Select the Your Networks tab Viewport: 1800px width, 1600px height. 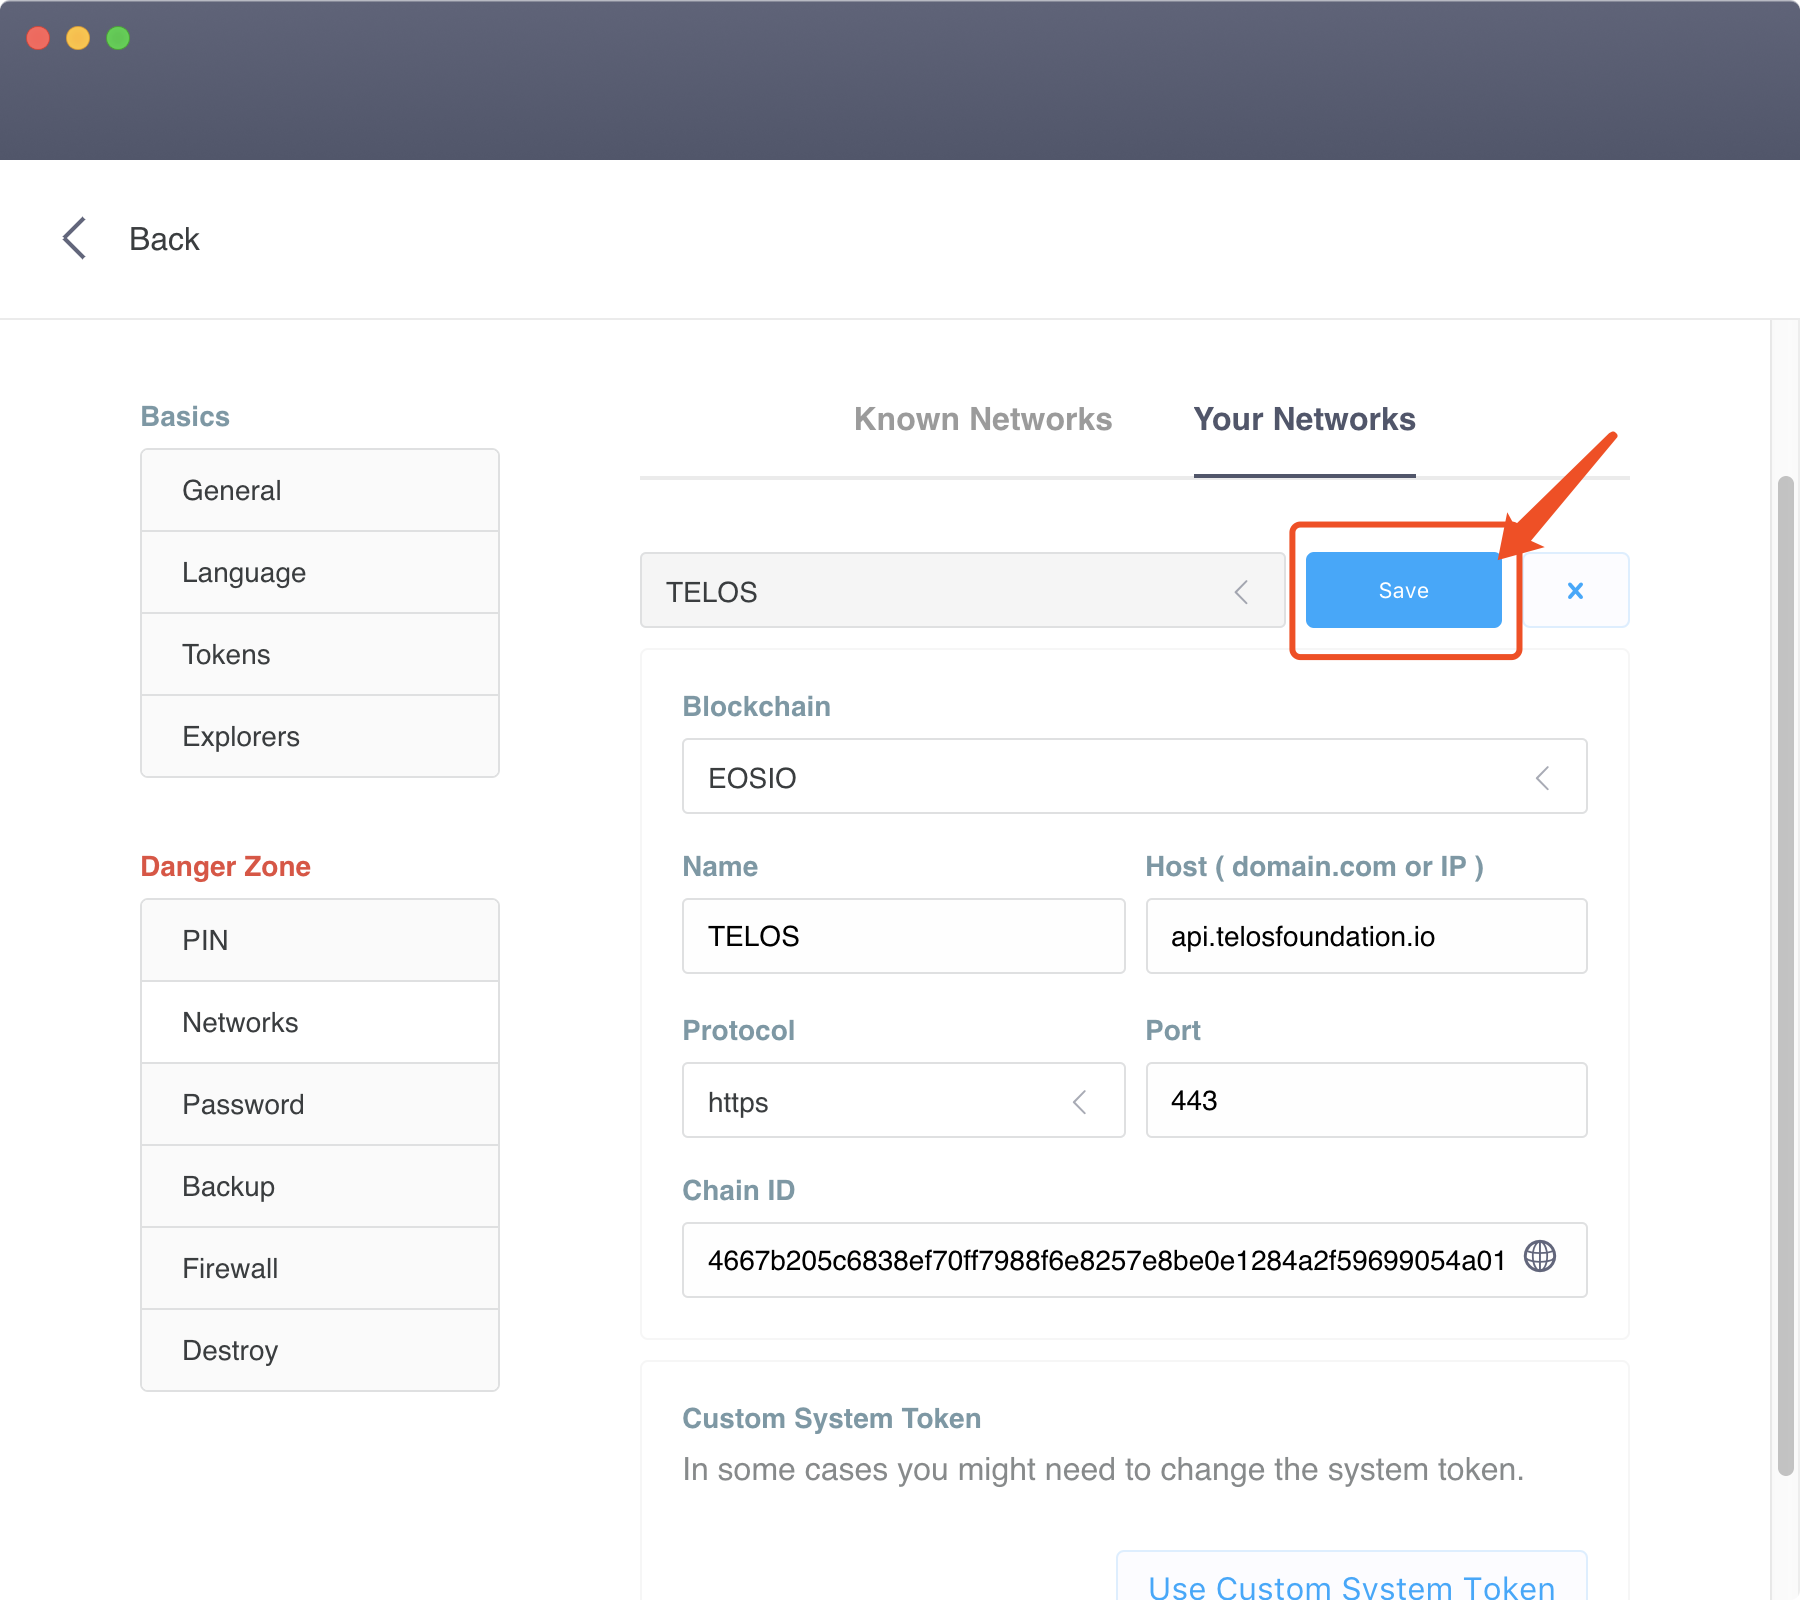point(1304,419)
